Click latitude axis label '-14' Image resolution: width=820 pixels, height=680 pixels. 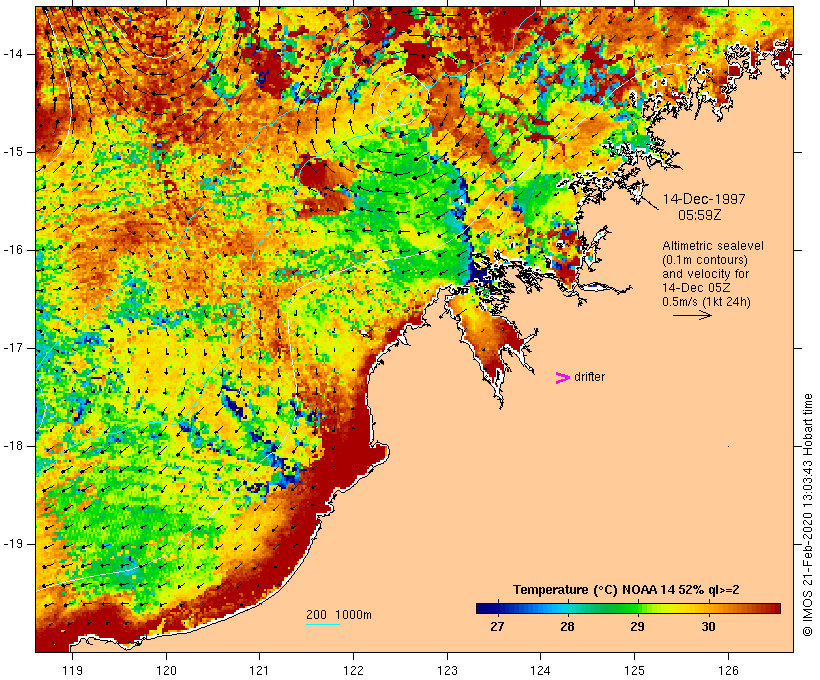point(13,54)
